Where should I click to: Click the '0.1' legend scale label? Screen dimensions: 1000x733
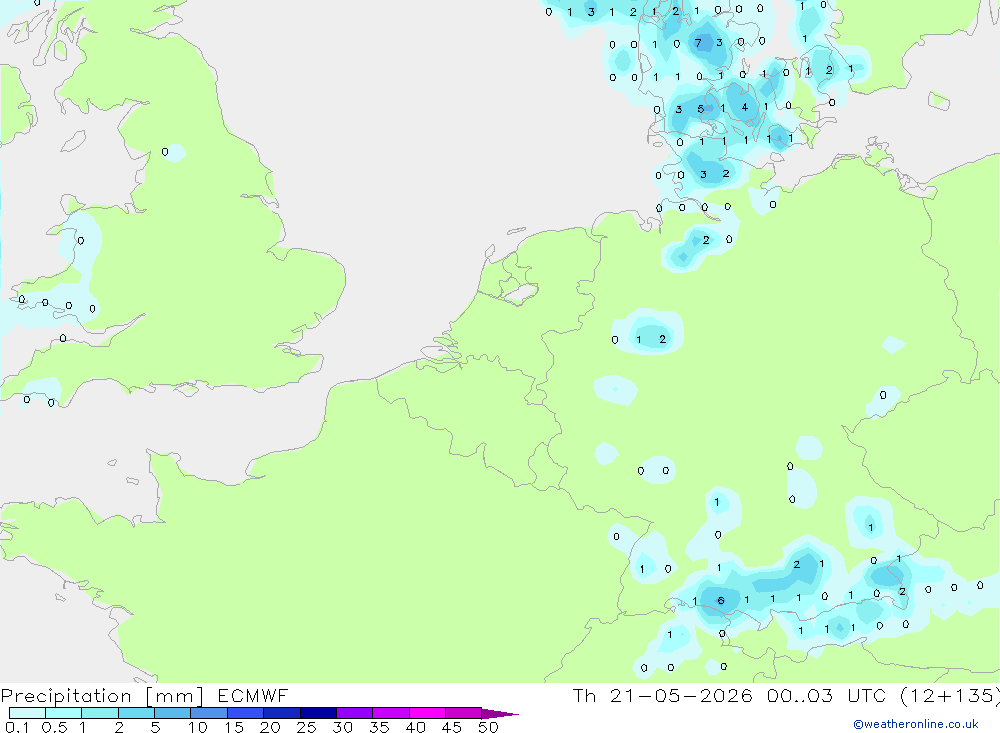pos(17,727)
